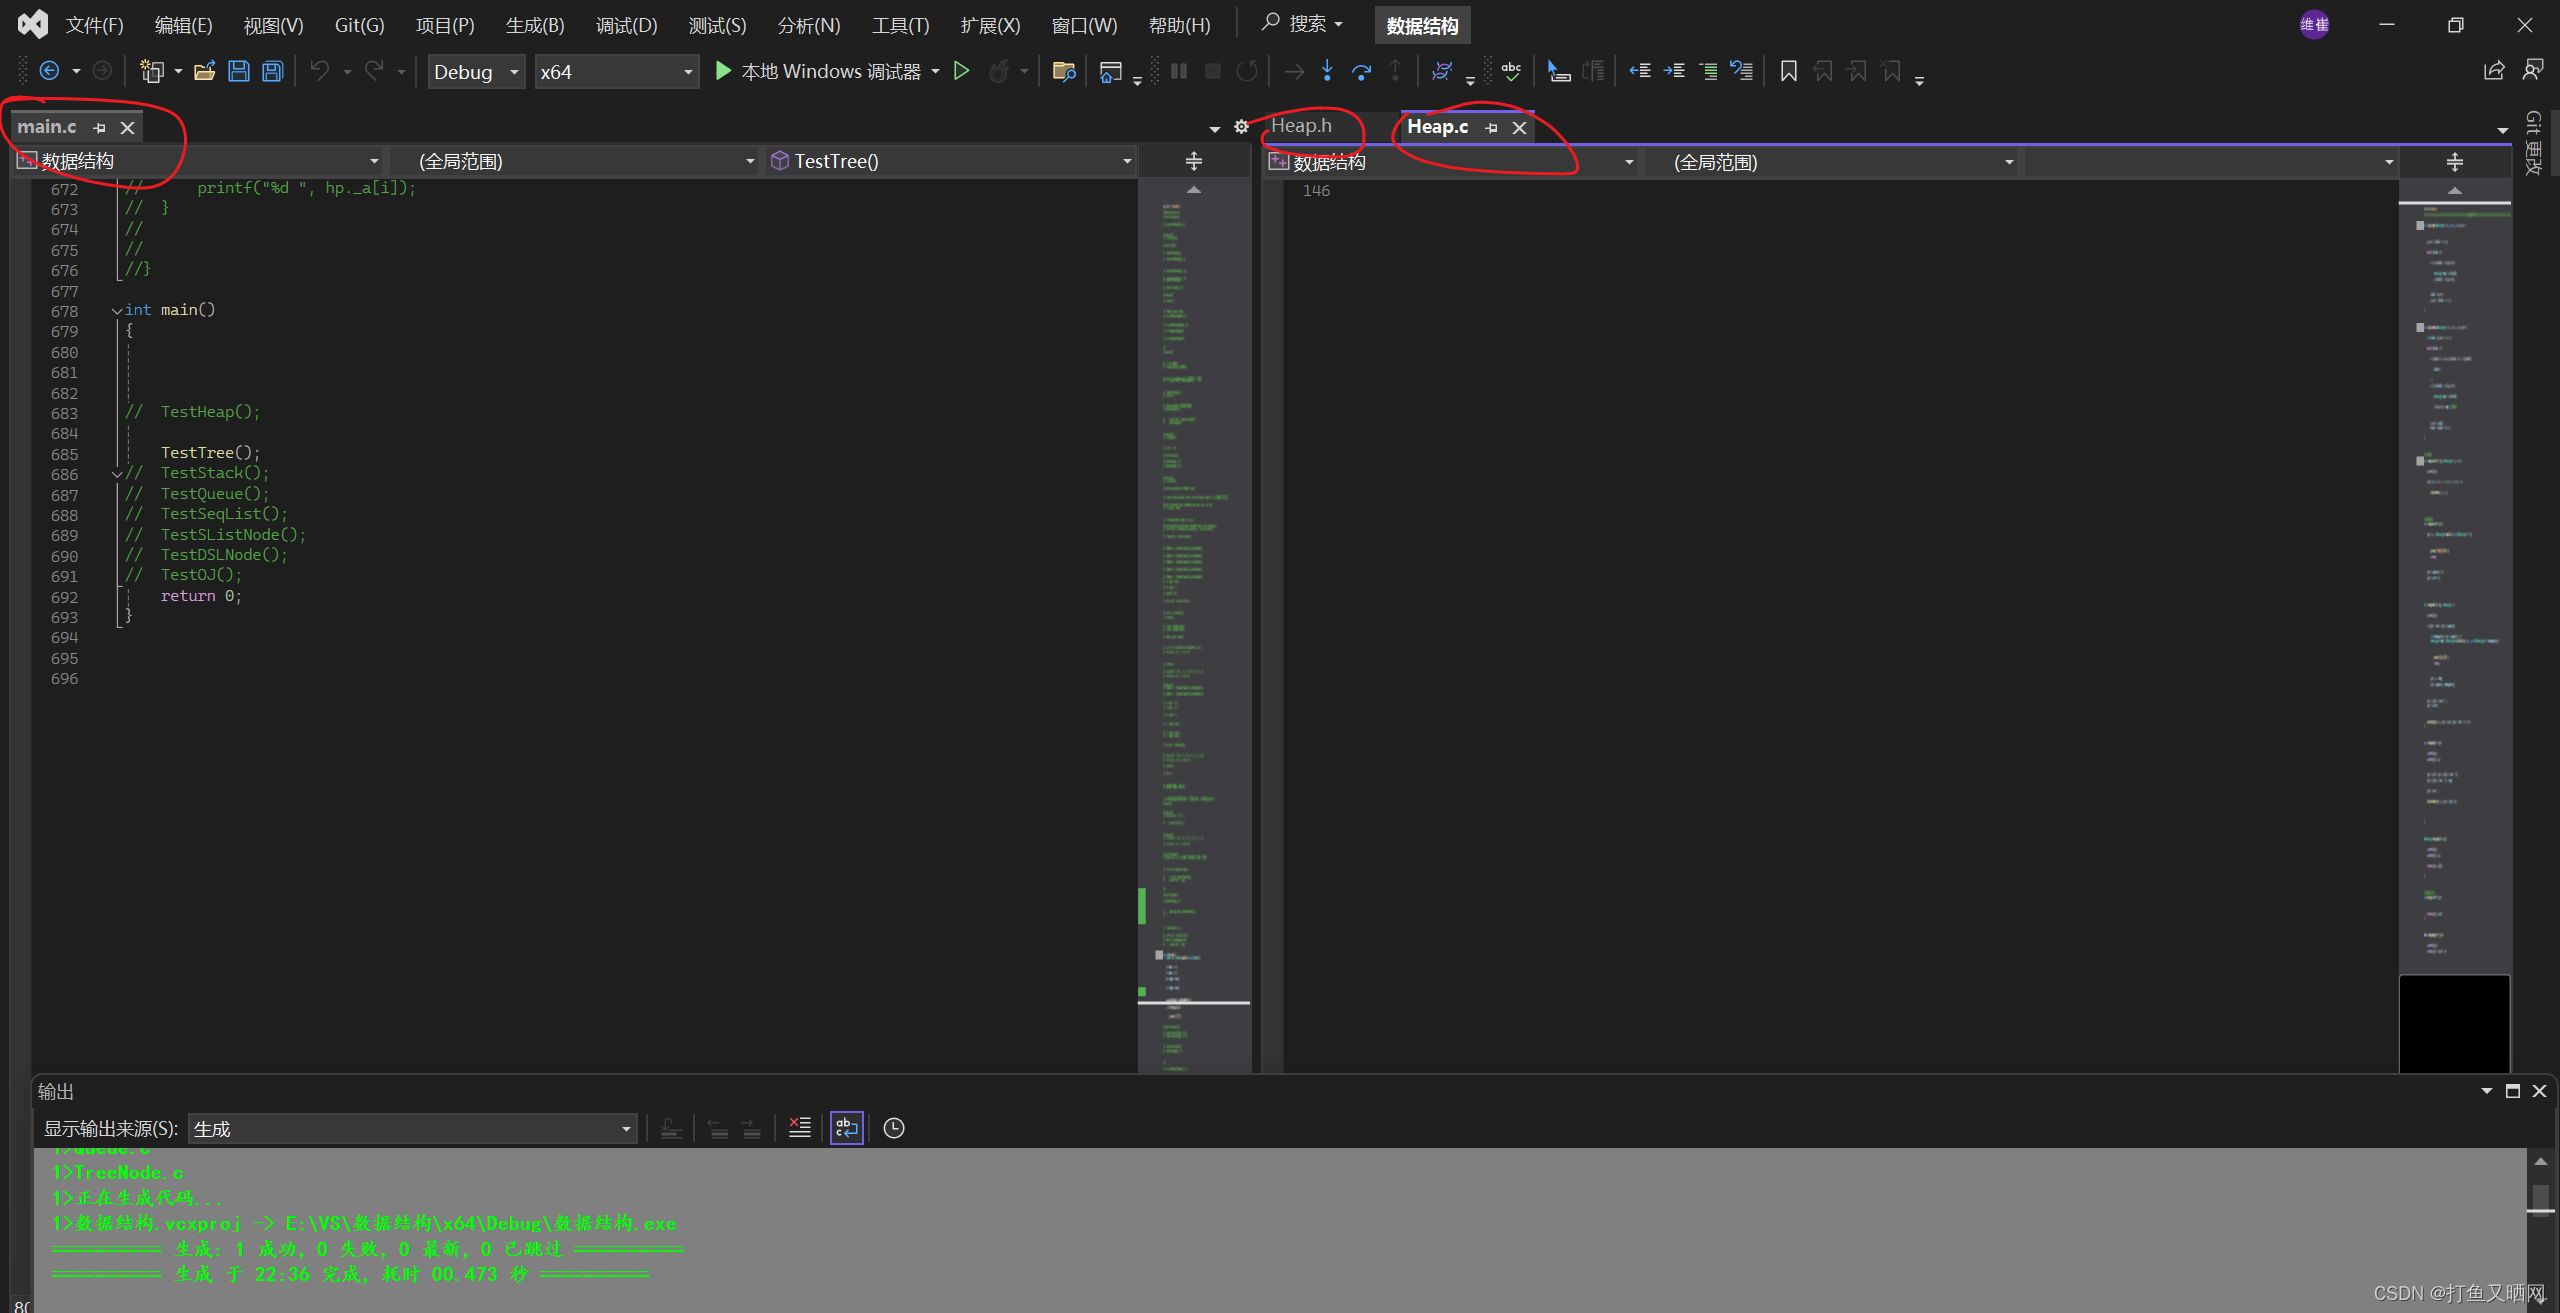This screenshot has height=1313, width=2560.
Task: Click the Live Share icon at top right
Action: [x=2494, y=71]
